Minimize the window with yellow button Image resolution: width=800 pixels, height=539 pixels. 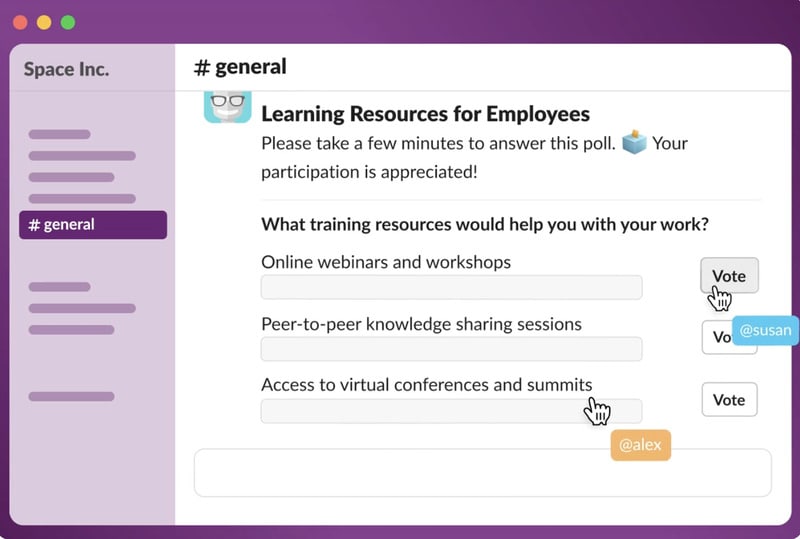44,22
